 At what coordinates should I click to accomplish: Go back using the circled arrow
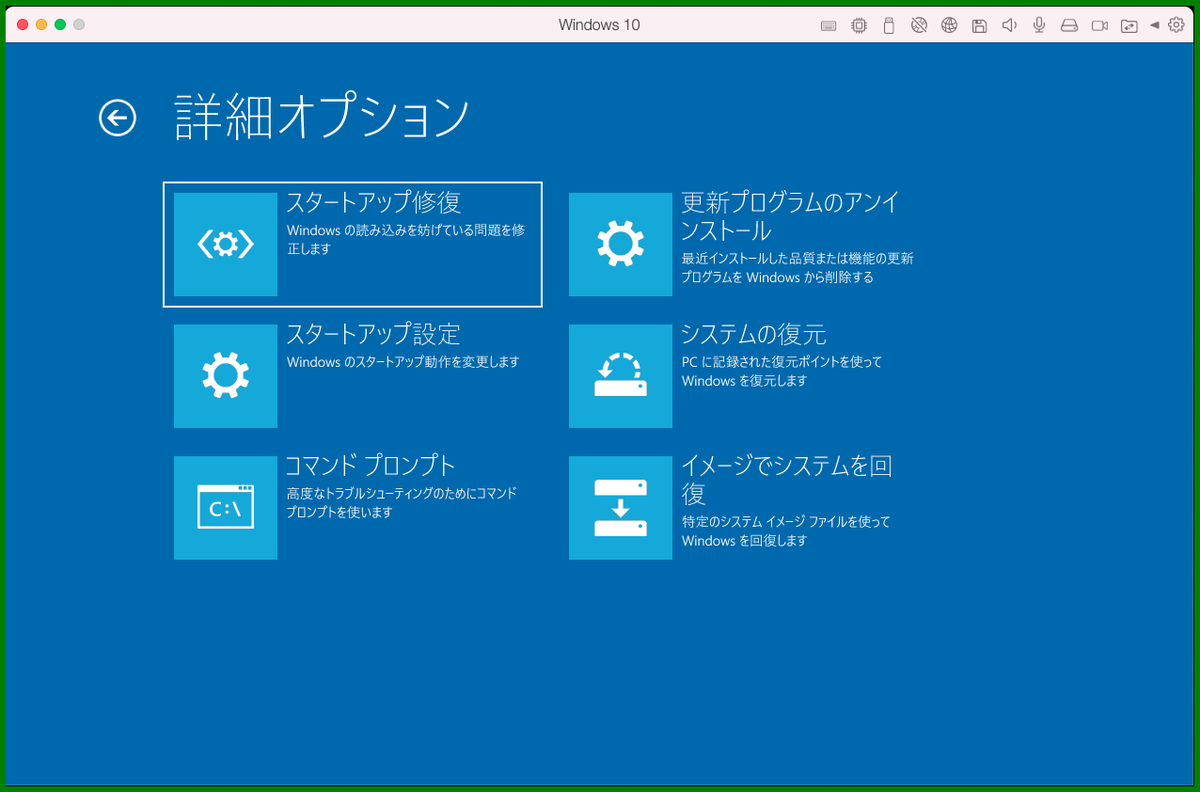pyautogui.click(x=117, y=118)
